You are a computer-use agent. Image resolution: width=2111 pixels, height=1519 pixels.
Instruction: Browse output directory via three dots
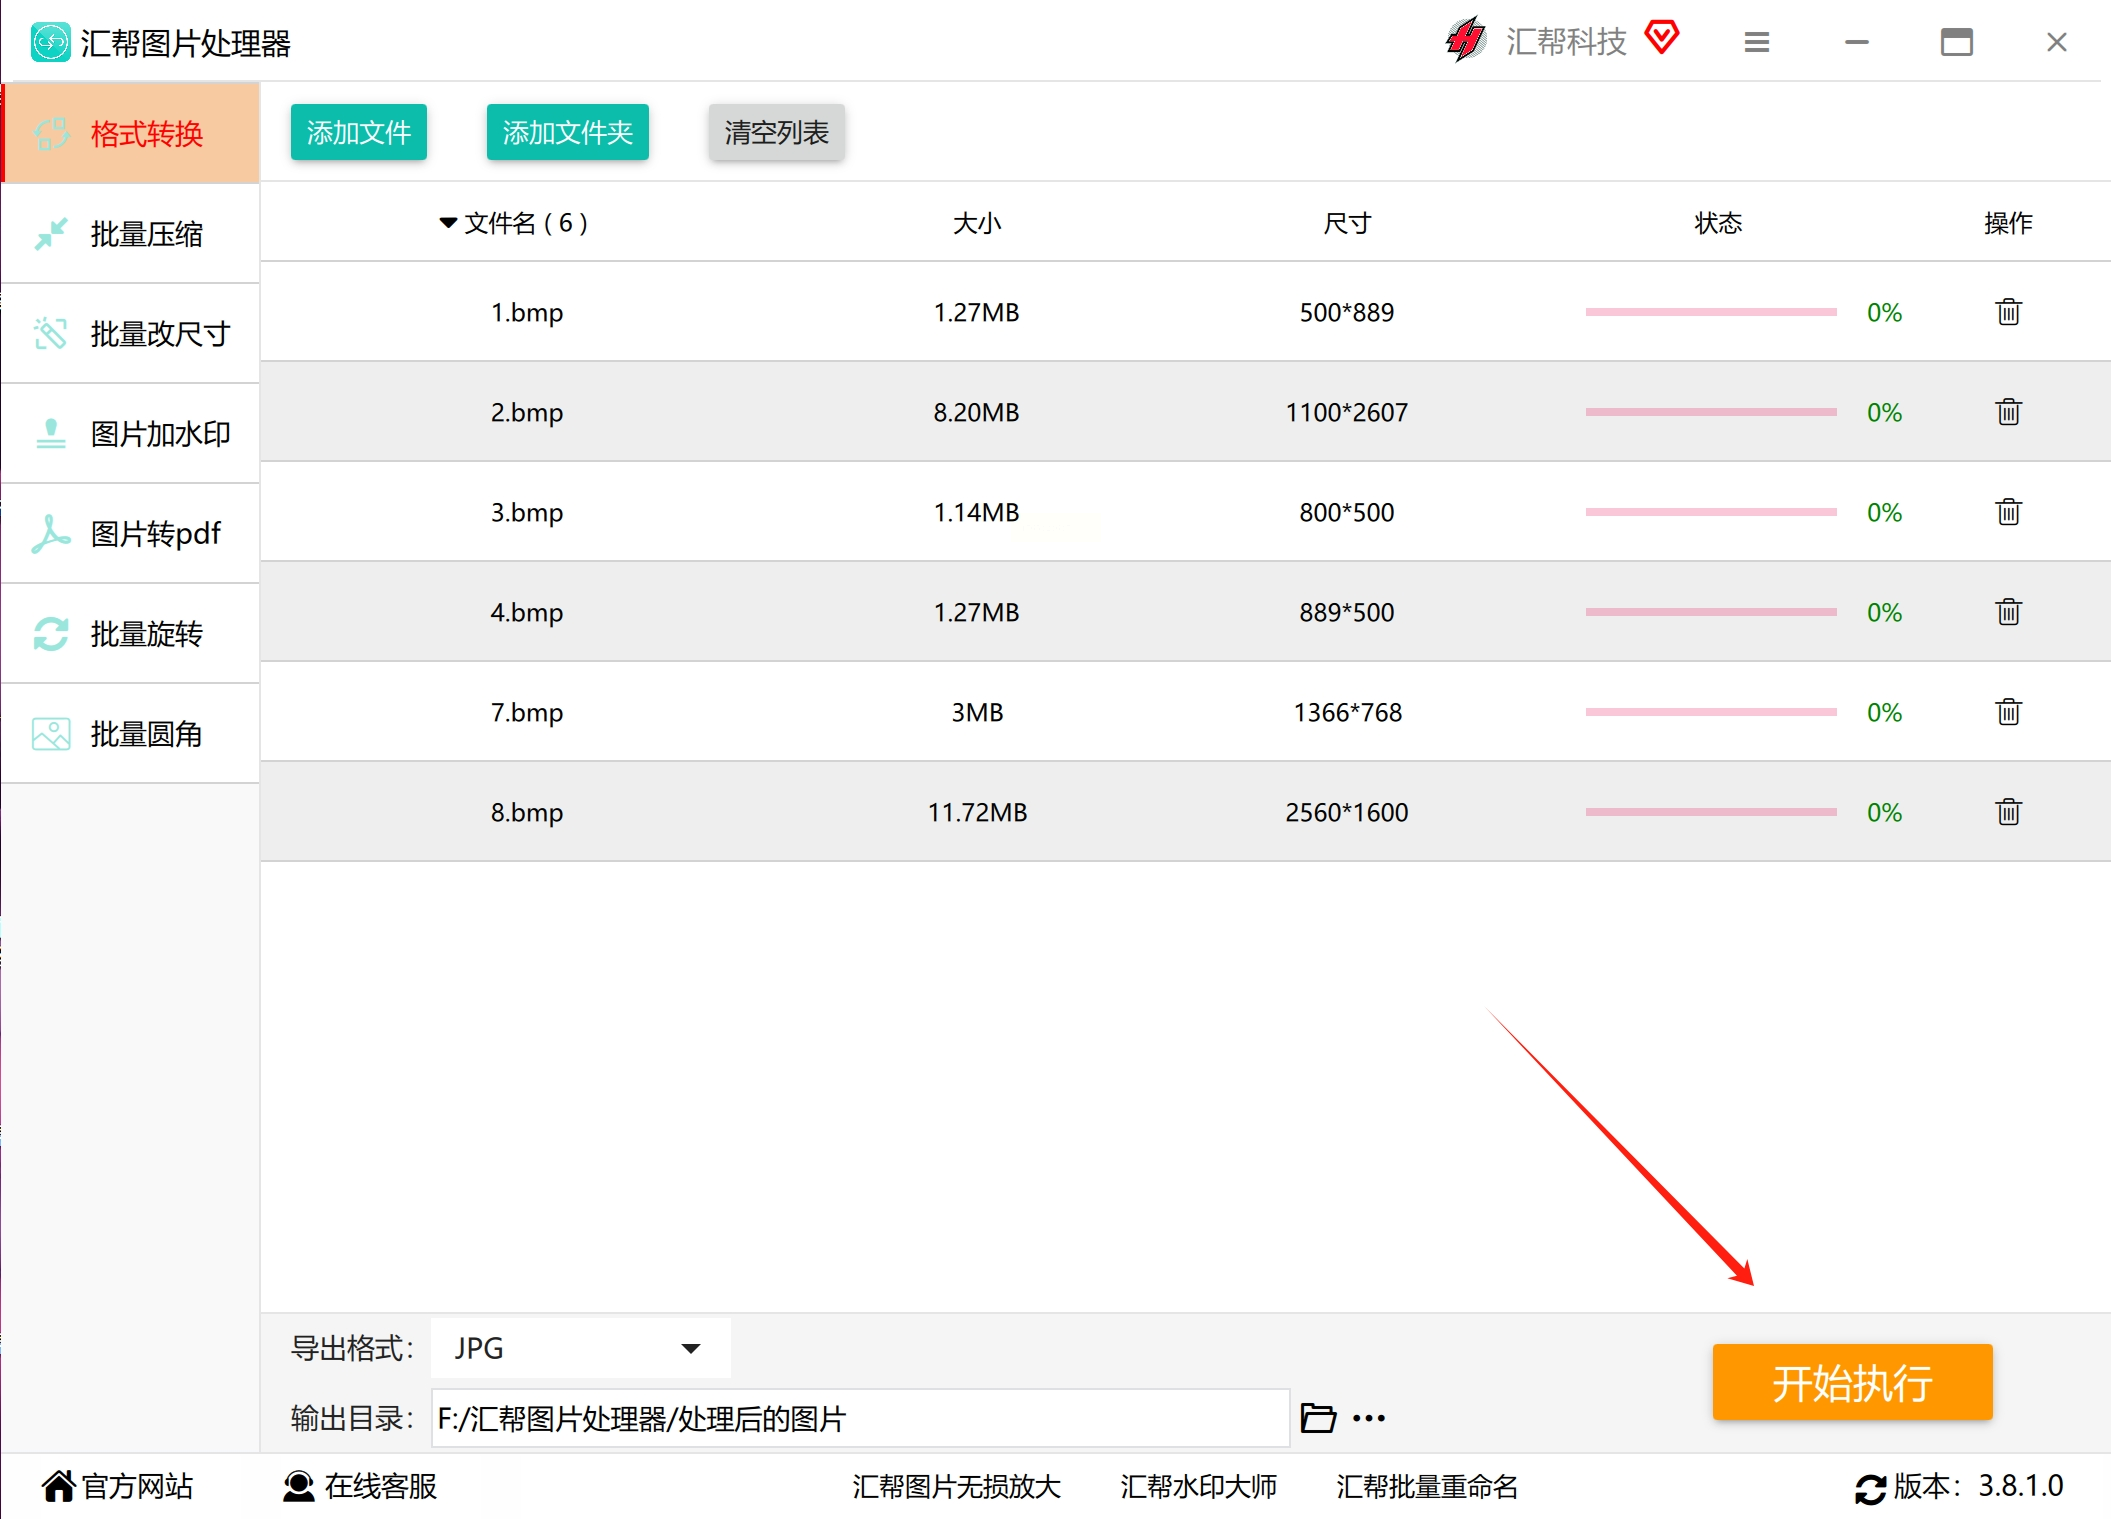pos(1369,1418)
